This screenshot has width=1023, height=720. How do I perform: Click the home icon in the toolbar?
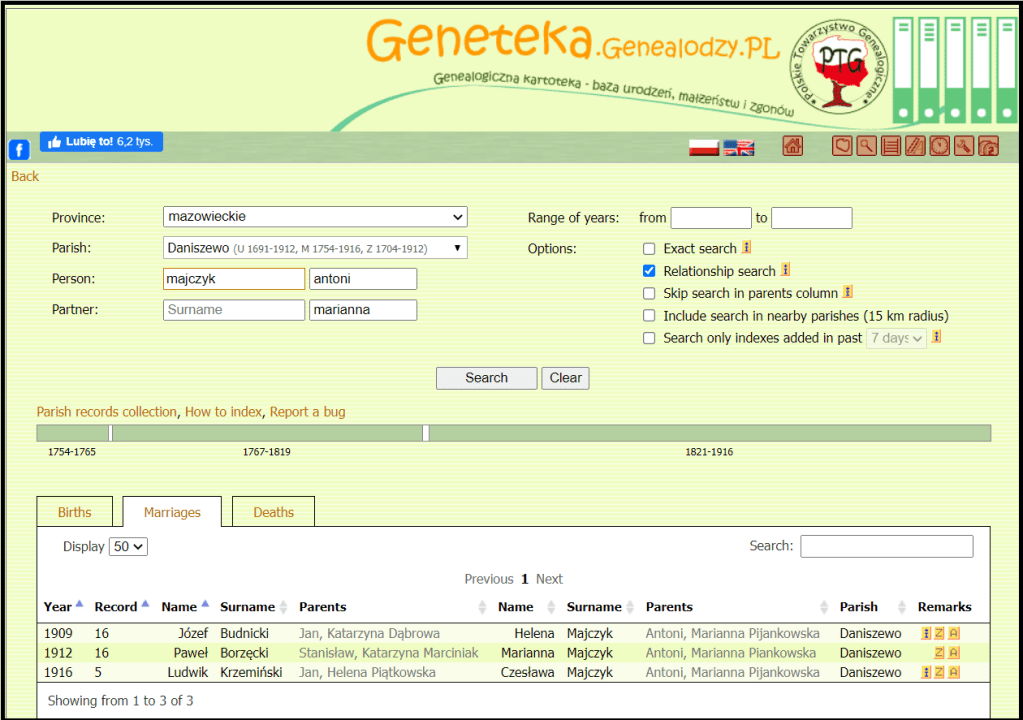793,146
